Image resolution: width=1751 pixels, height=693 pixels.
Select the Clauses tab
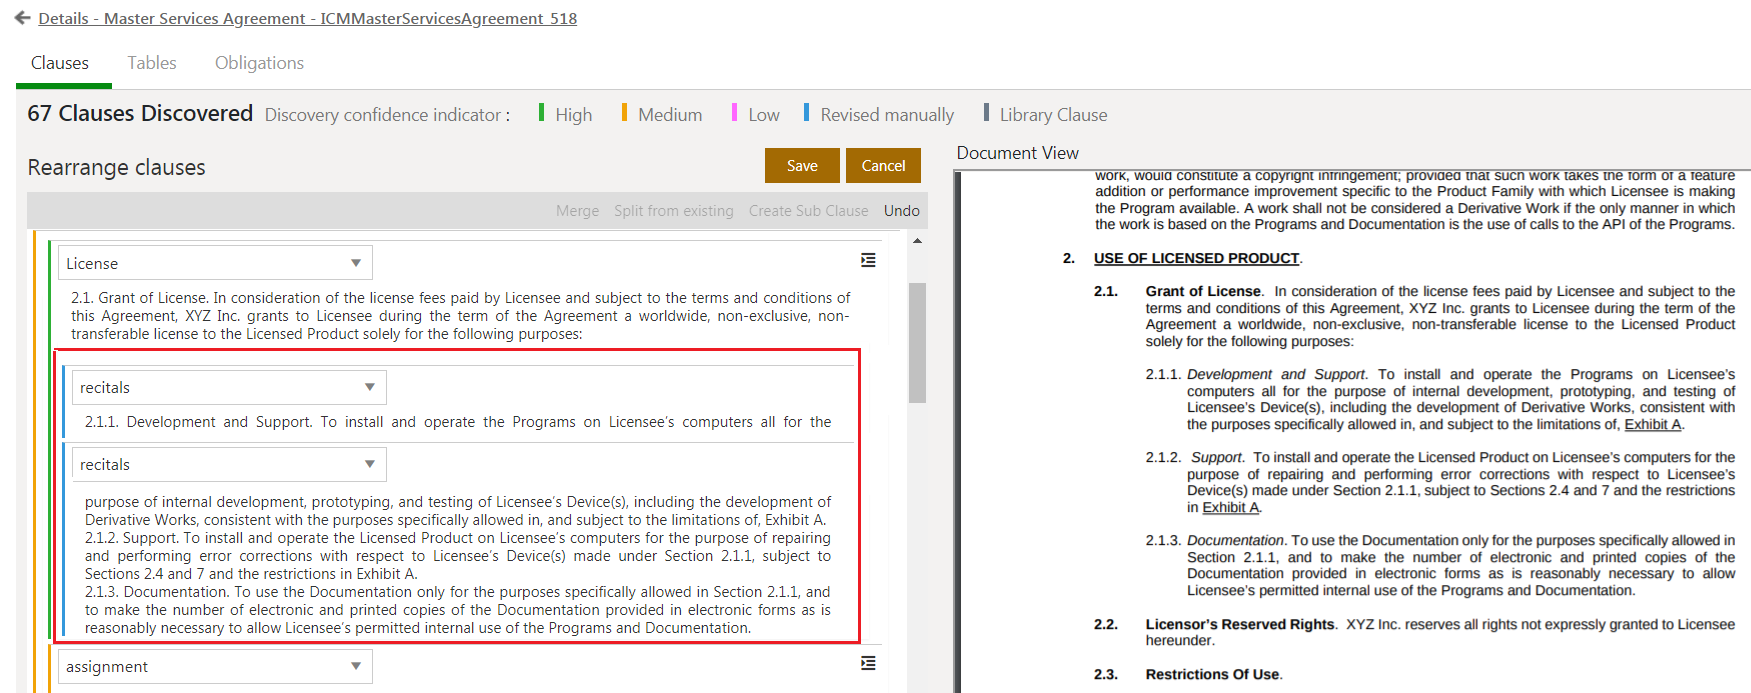coord(60,63)
